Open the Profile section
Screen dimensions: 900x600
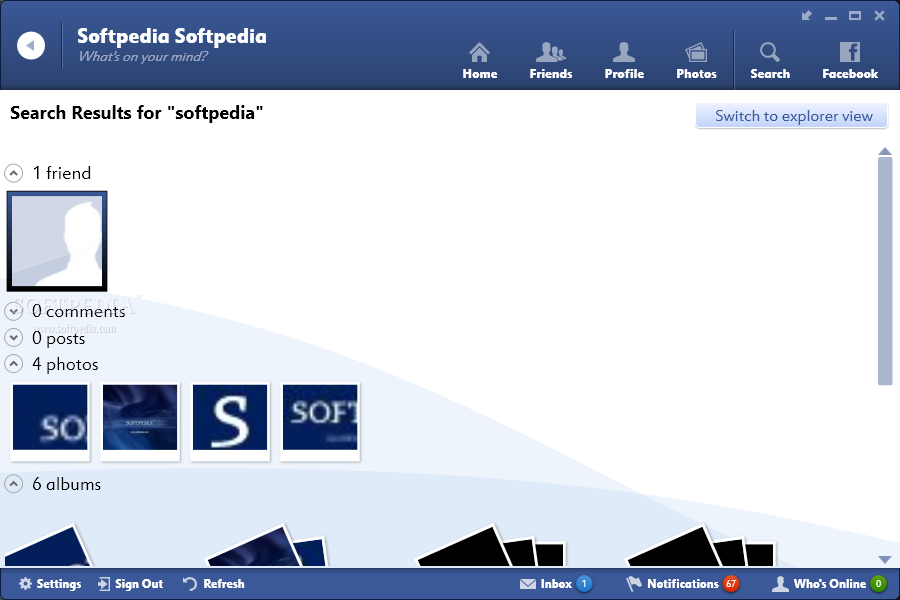624,61
